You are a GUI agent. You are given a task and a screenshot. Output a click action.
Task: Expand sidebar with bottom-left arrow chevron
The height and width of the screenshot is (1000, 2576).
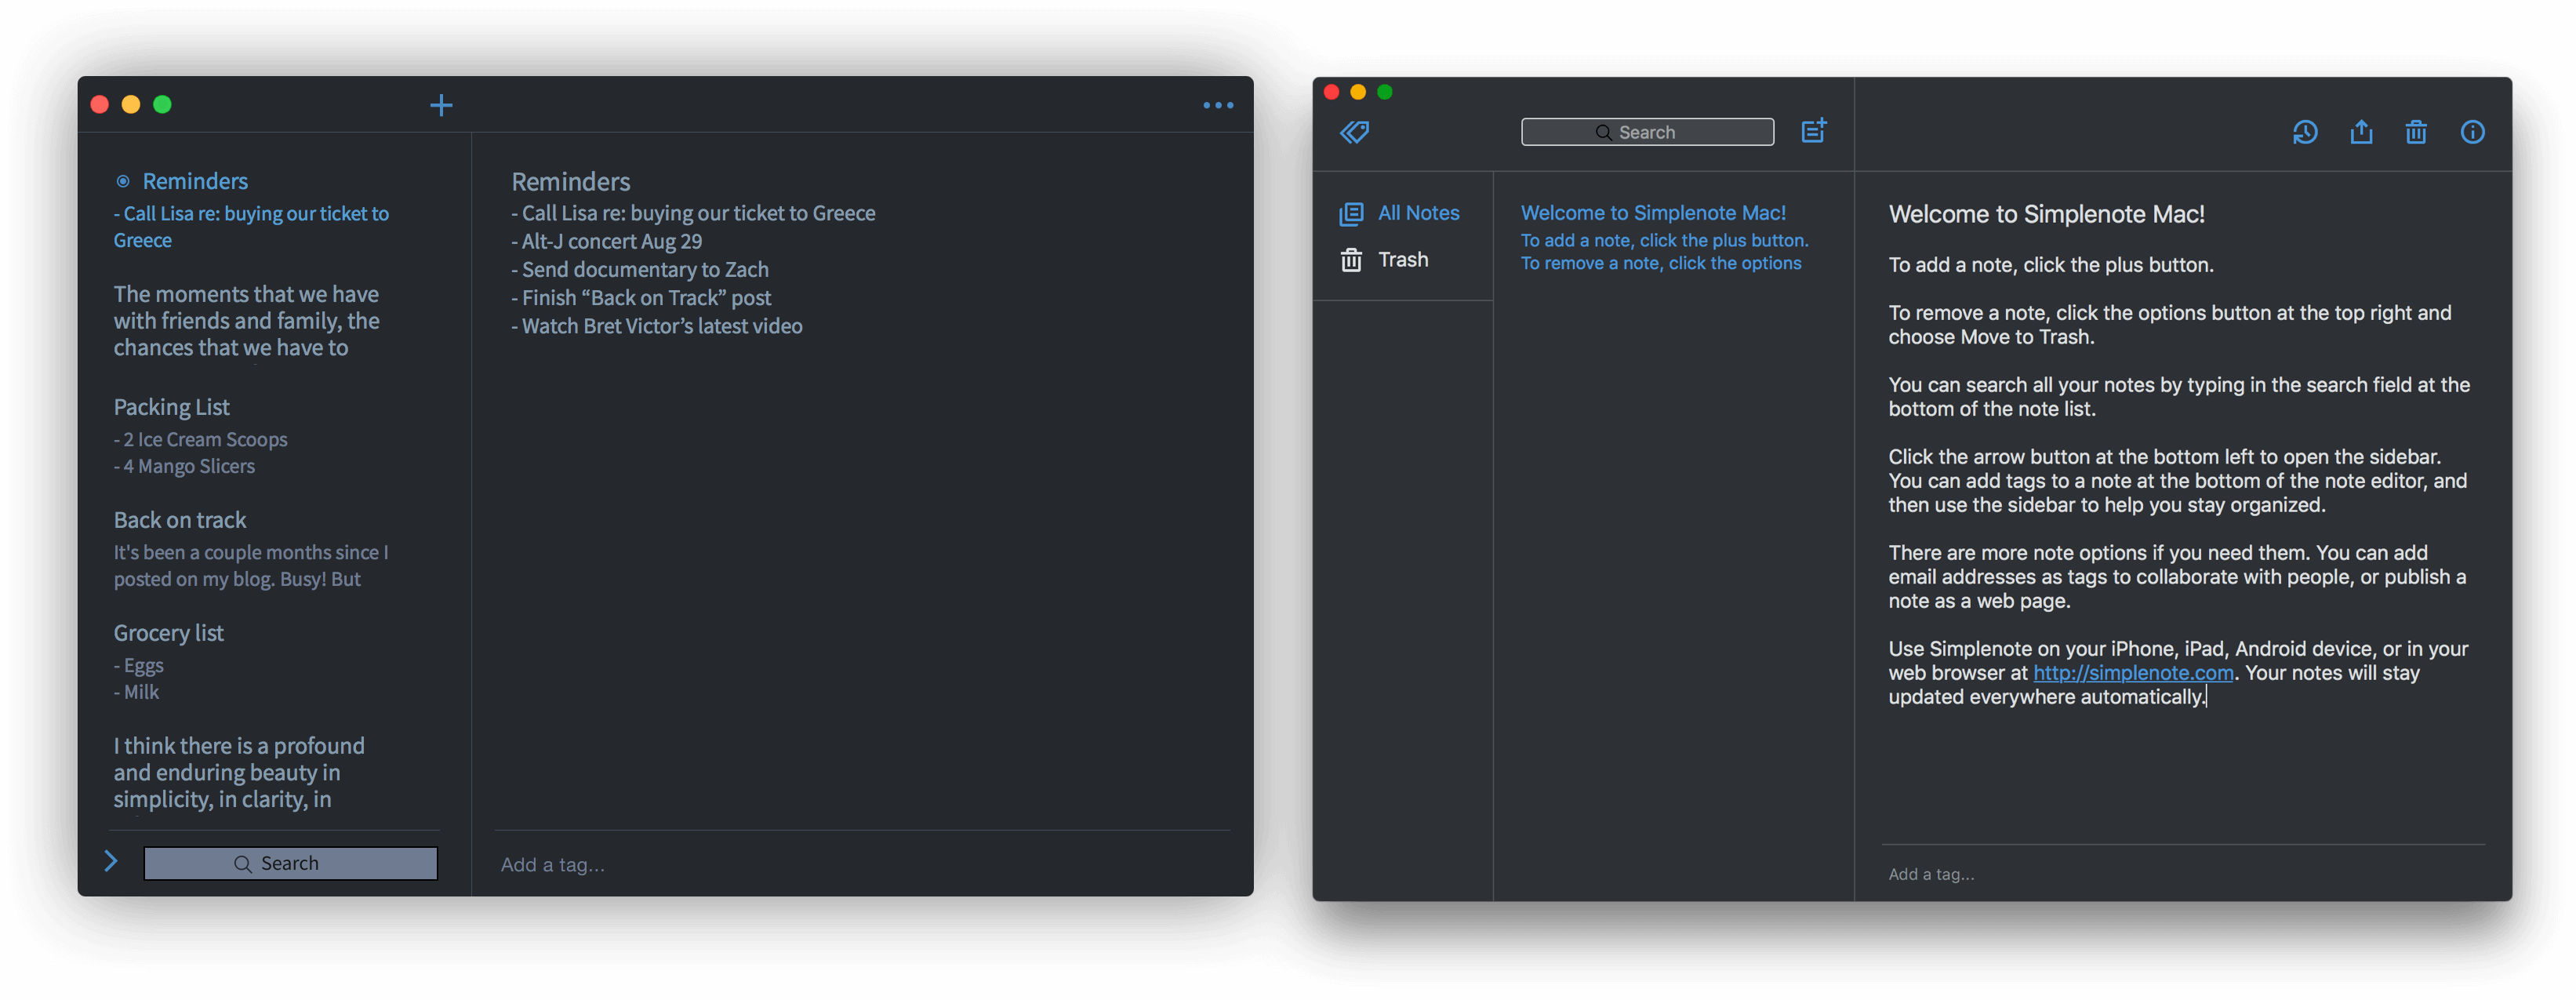click(111, 861)
